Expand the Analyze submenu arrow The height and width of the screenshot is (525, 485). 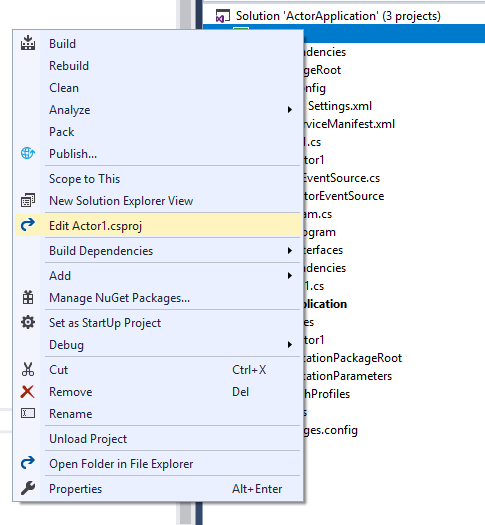click(x=290, y=109)
